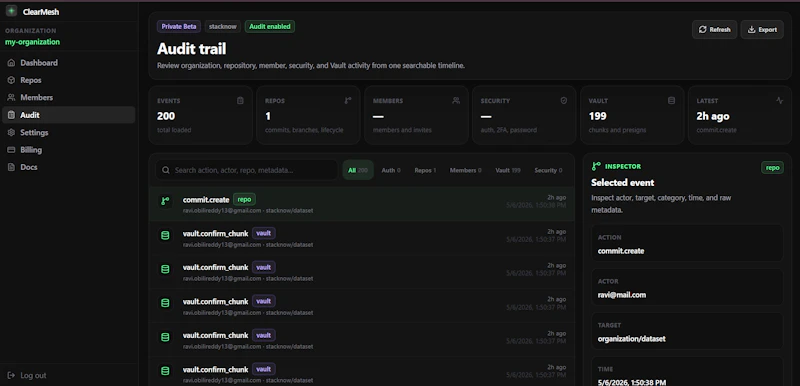
Task: Click the ClearMesh logo icon
Action: click(11, 11)
